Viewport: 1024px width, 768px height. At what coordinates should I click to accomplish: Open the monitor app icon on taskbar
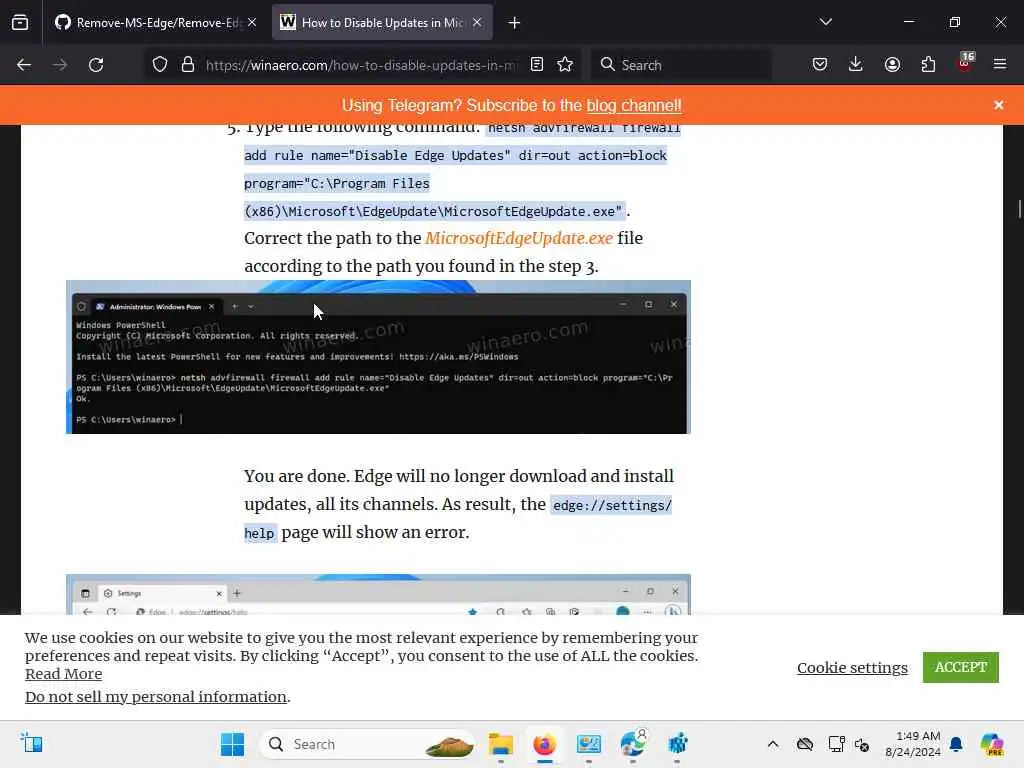tap(588, 744)
